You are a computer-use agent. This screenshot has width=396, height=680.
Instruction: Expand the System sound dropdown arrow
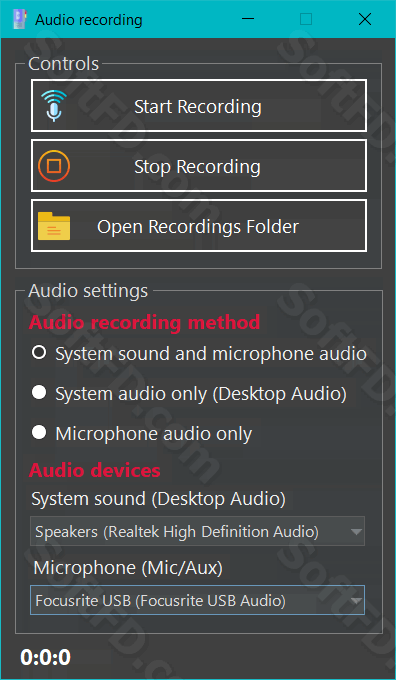[356, 532]
